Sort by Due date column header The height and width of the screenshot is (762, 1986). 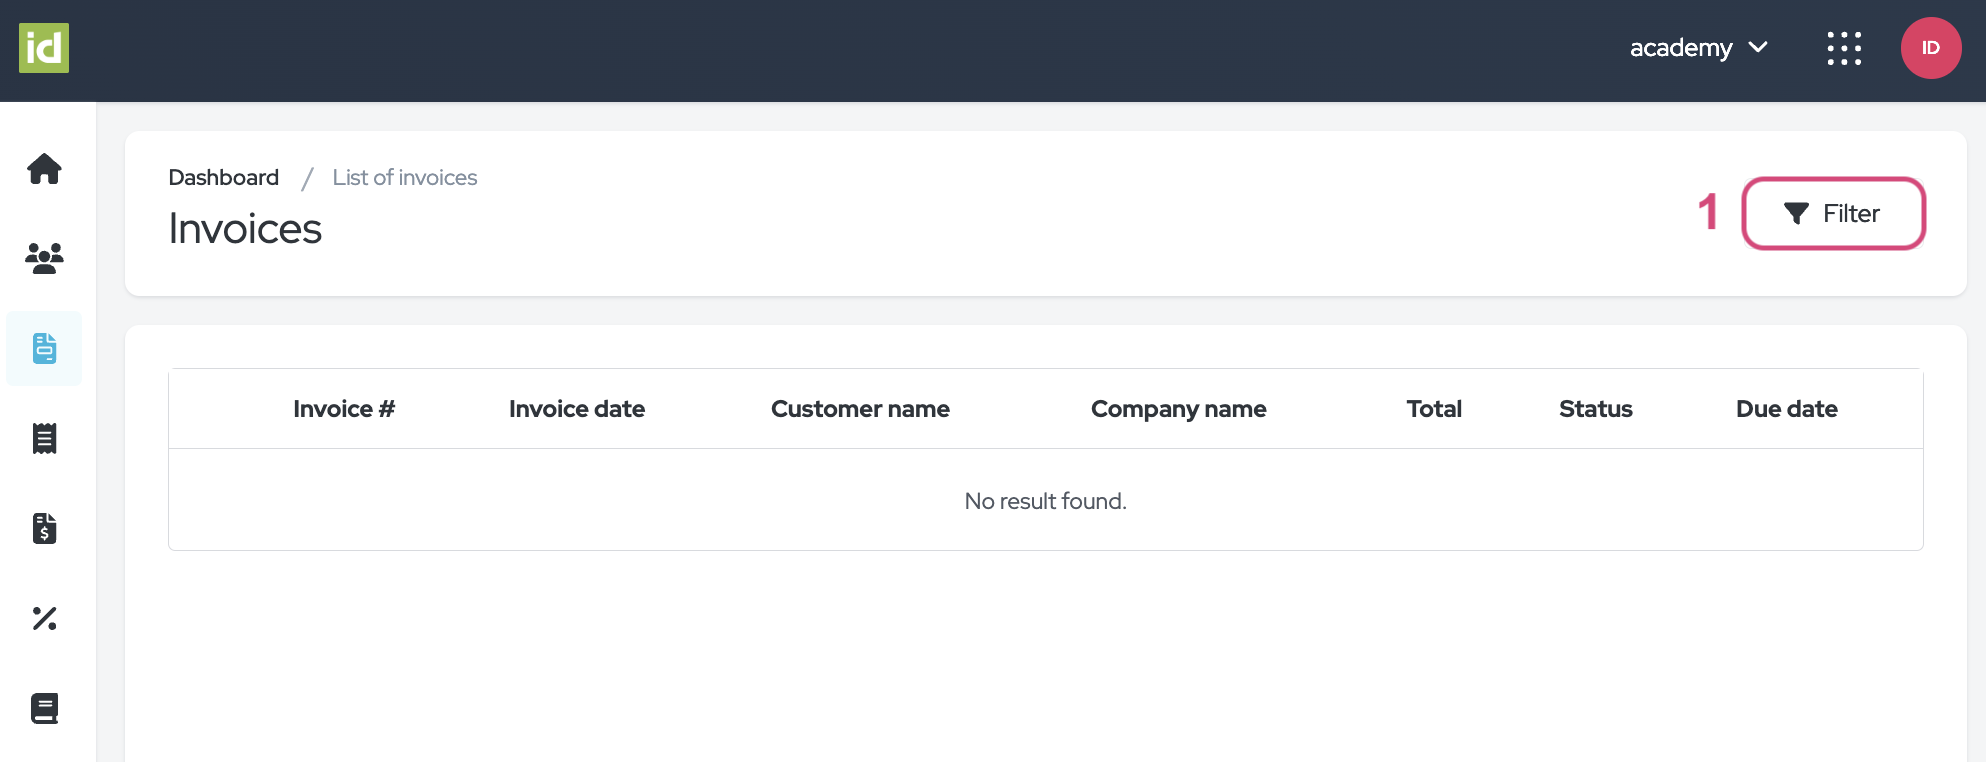point(1787,409)
